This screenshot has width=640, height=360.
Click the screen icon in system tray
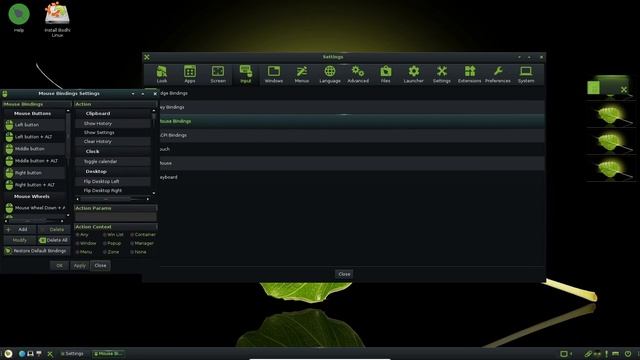[x=564, y=353]
